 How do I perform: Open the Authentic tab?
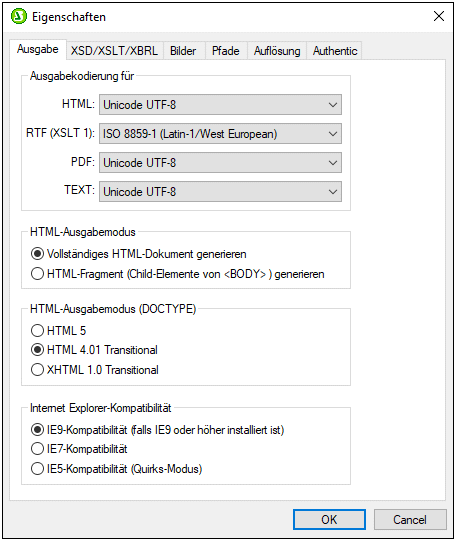[335, 51]
